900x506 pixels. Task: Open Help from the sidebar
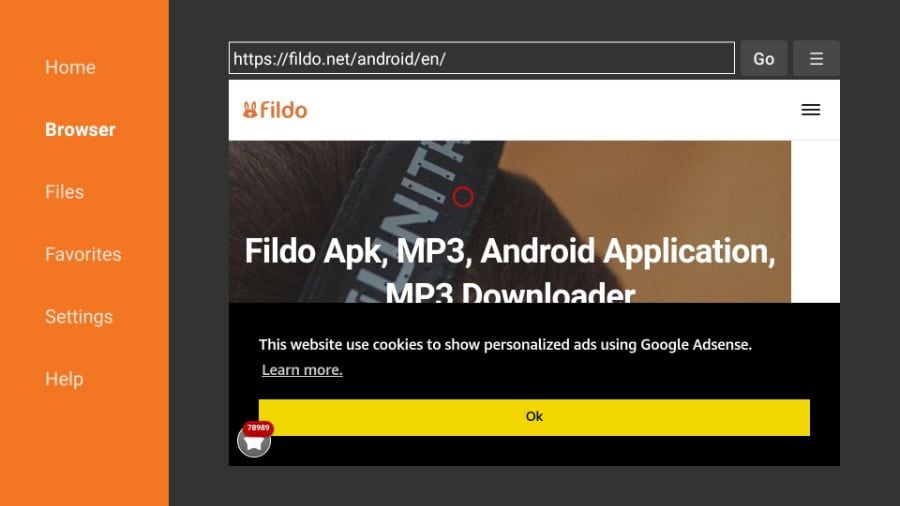[x=64, y=379]
